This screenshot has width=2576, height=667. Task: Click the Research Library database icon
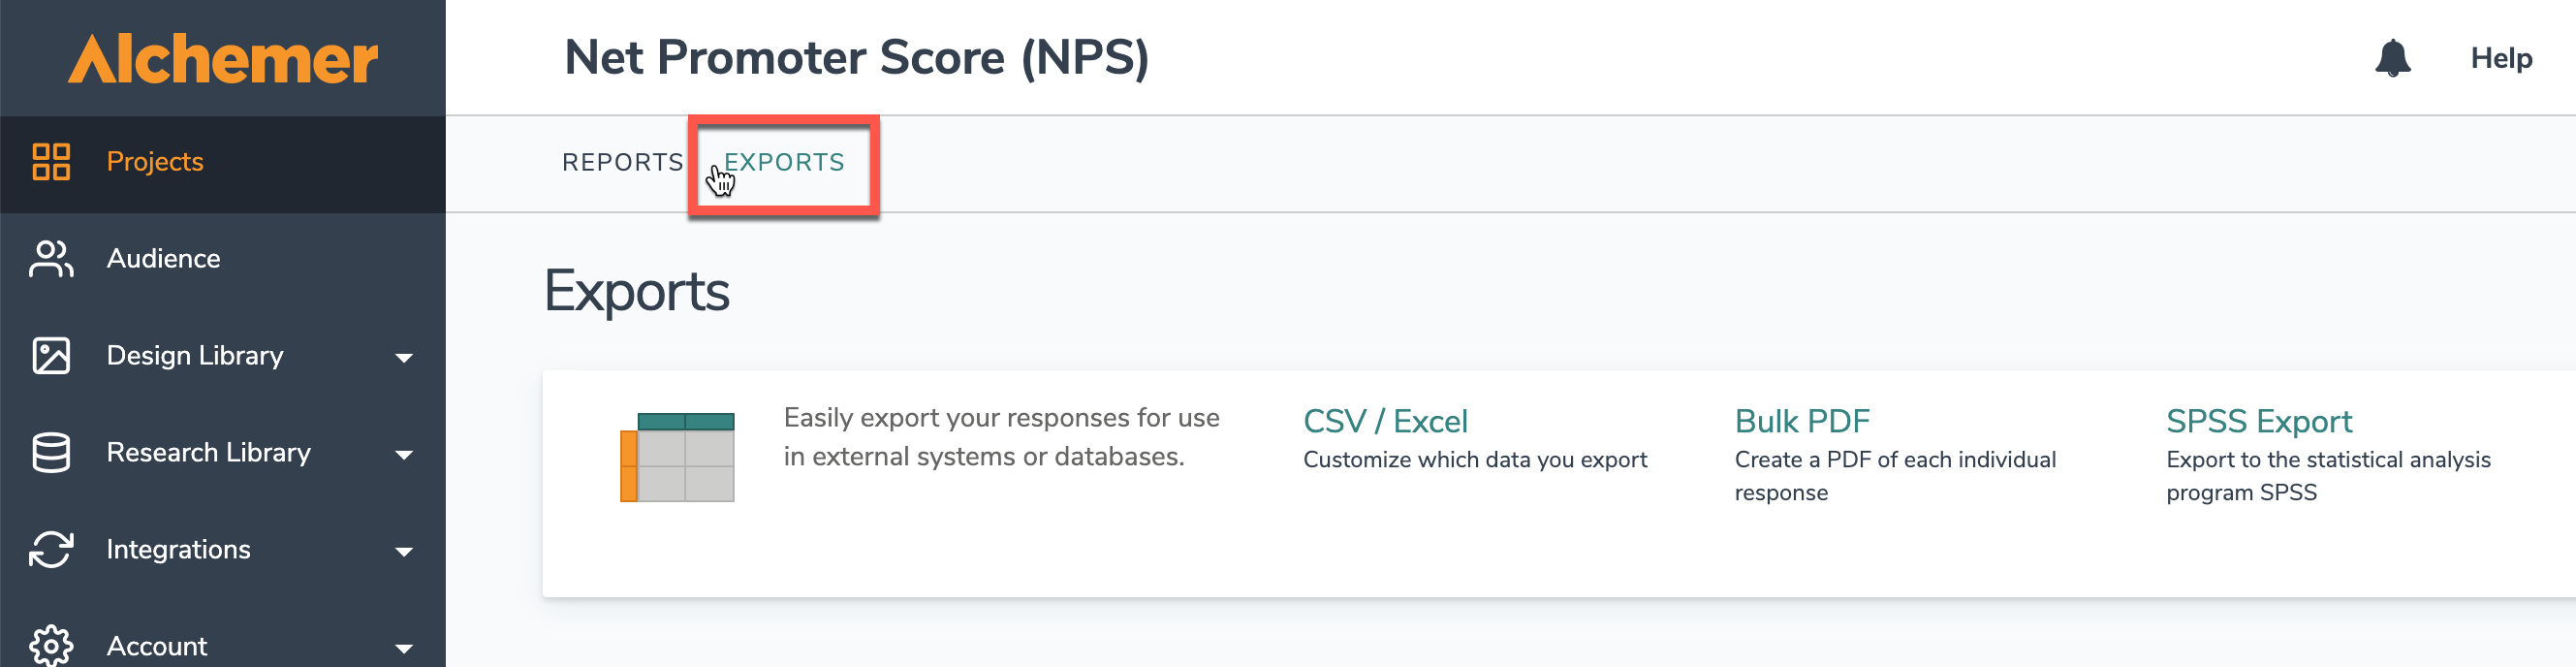point(51,452)
